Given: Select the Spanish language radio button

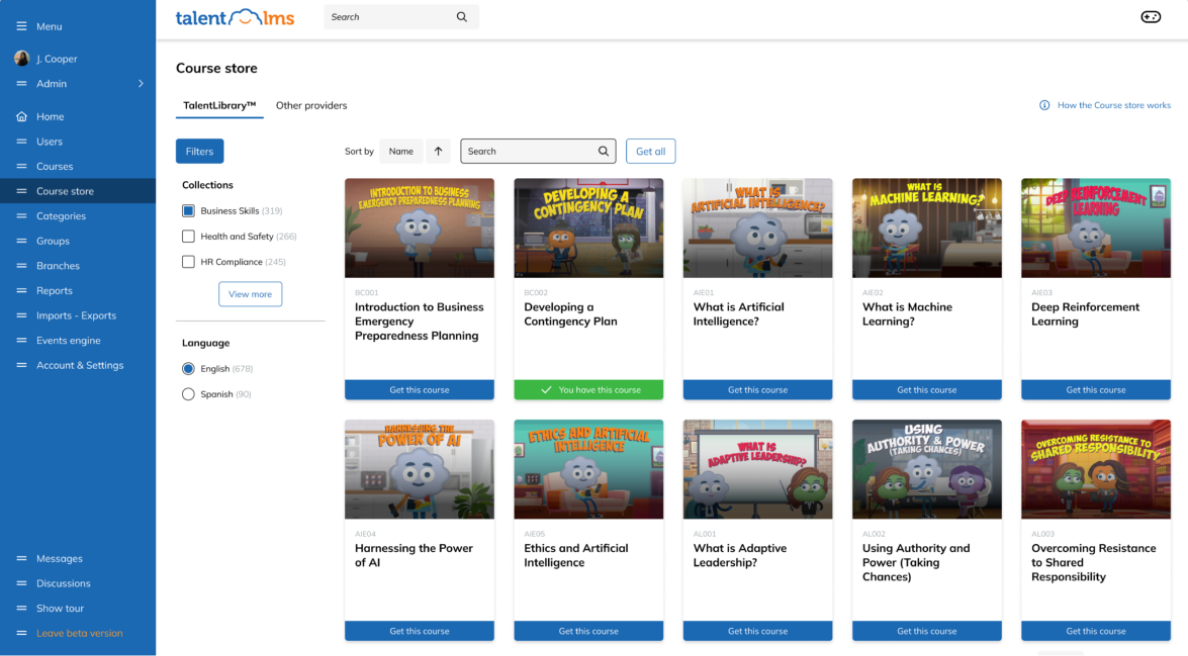Looking at the screenshot, I should coord(188,394).
